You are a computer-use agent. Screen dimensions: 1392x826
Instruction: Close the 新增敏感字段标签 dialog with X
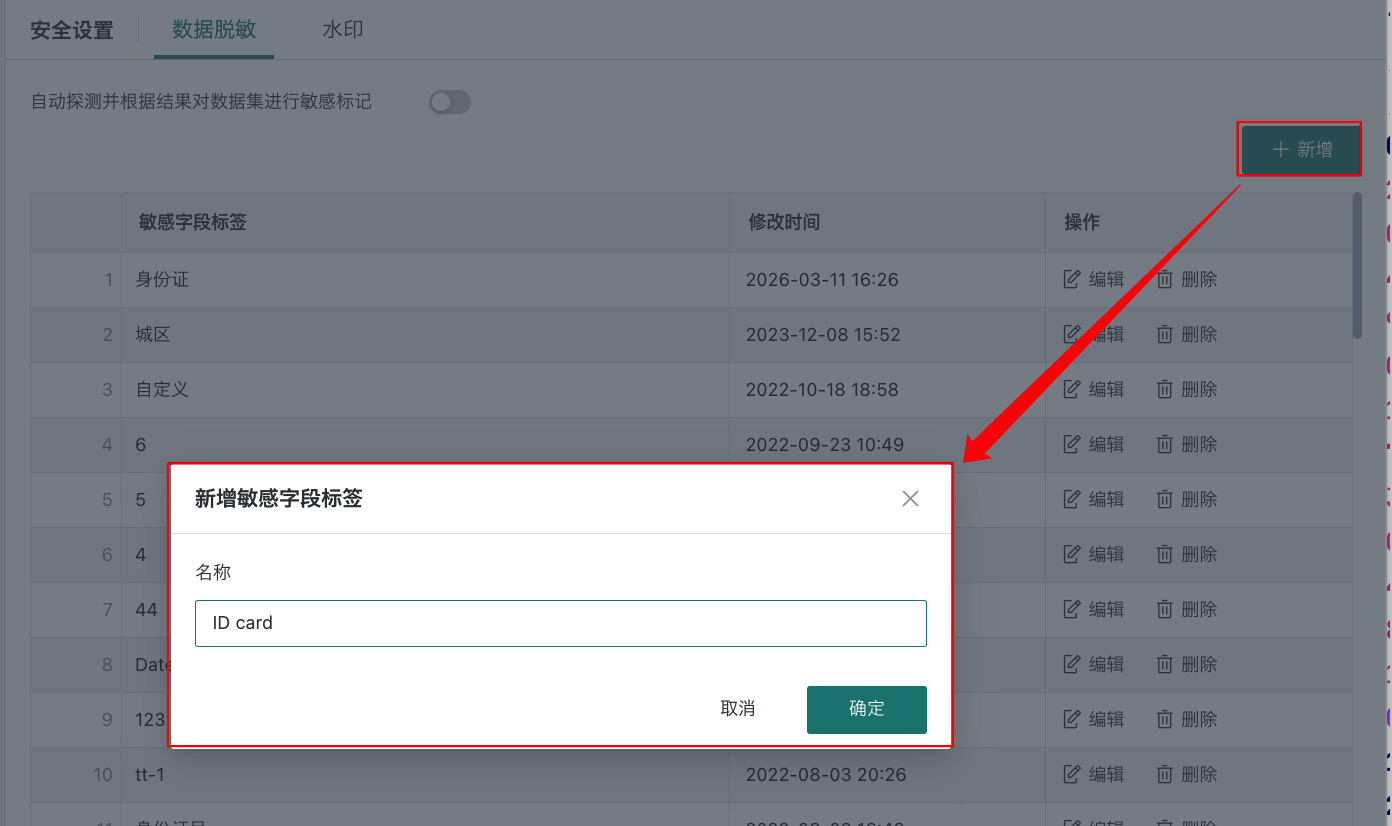[x=910, y=499]
